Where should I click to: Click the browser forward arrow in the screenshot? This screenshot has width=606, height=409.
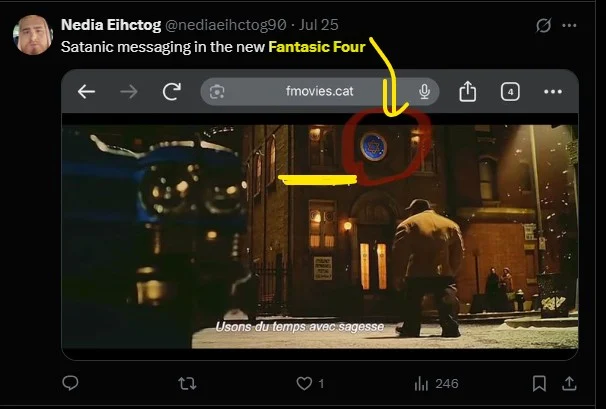[x=129, y=92]
